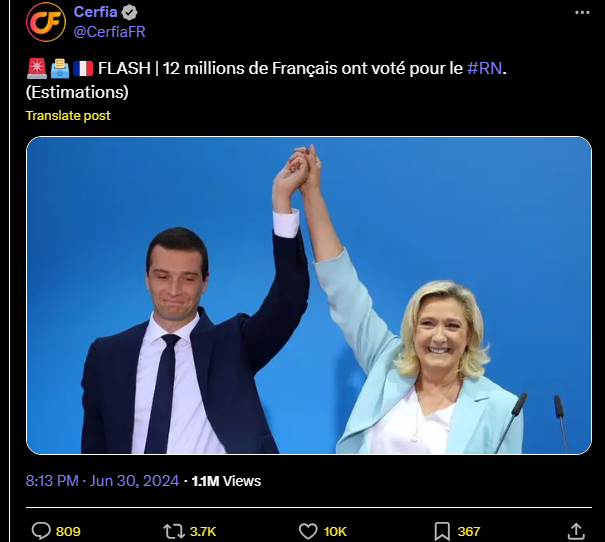Screen dimensions: 605x542
Task: Click the verified badge next to Cerfia
Action: (x=129, y=12)
